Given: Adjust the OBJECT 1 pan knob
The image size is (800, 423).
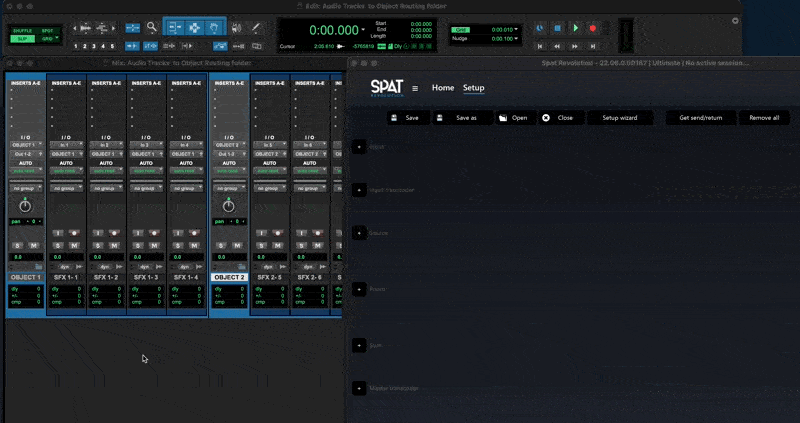Looking at the screenshot, I should (25, 204).
